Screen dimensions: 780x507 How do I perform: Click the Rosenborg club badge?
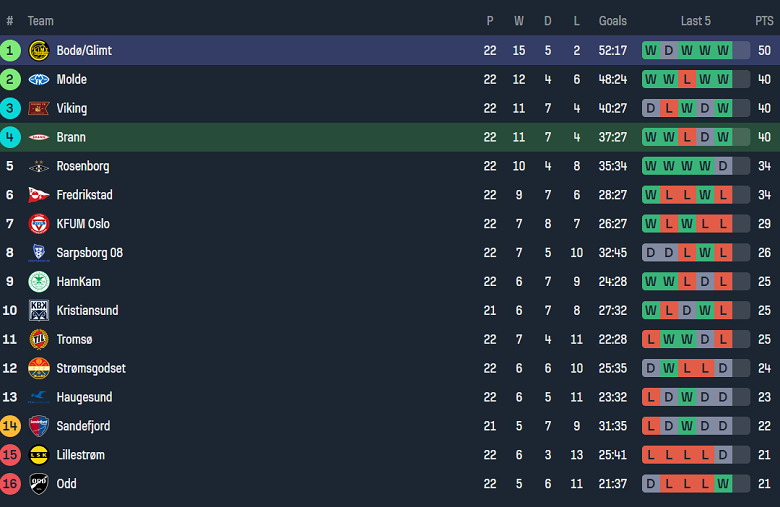coord(39,166)
